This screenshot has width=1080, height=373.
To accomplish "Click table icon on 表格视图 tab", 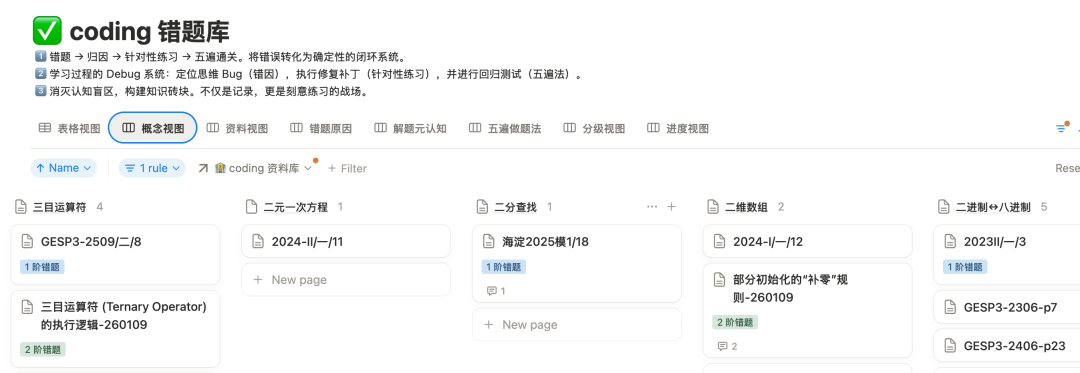I will pyautogui.click(x=45, y=128).
